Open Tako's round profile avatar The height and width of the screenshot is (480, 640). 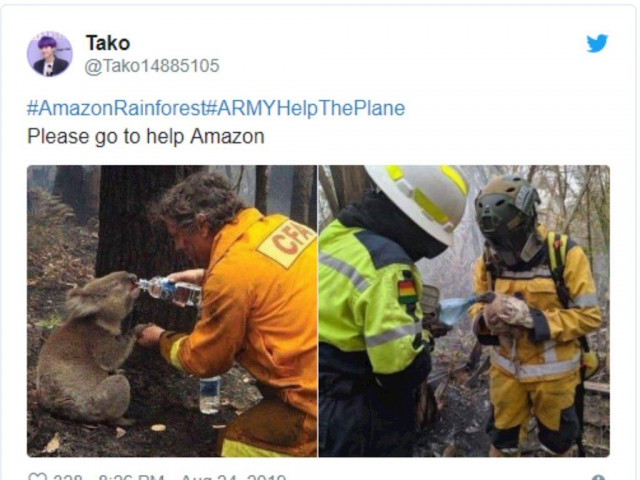tap(50, 54)
